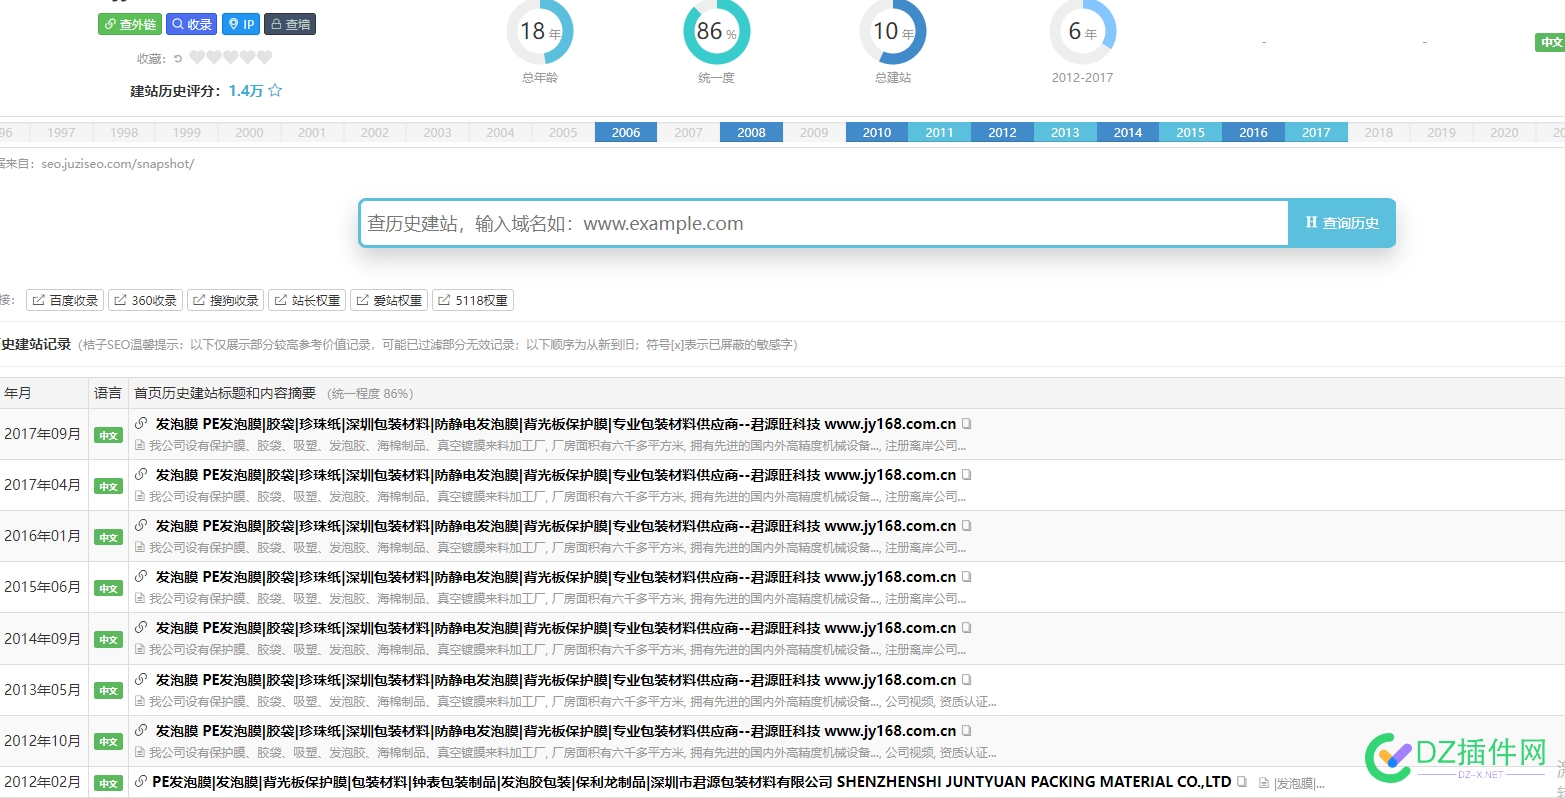Open the IP lookup button
The width and height of the screenshot is (1565, 798).
[240, 24]
